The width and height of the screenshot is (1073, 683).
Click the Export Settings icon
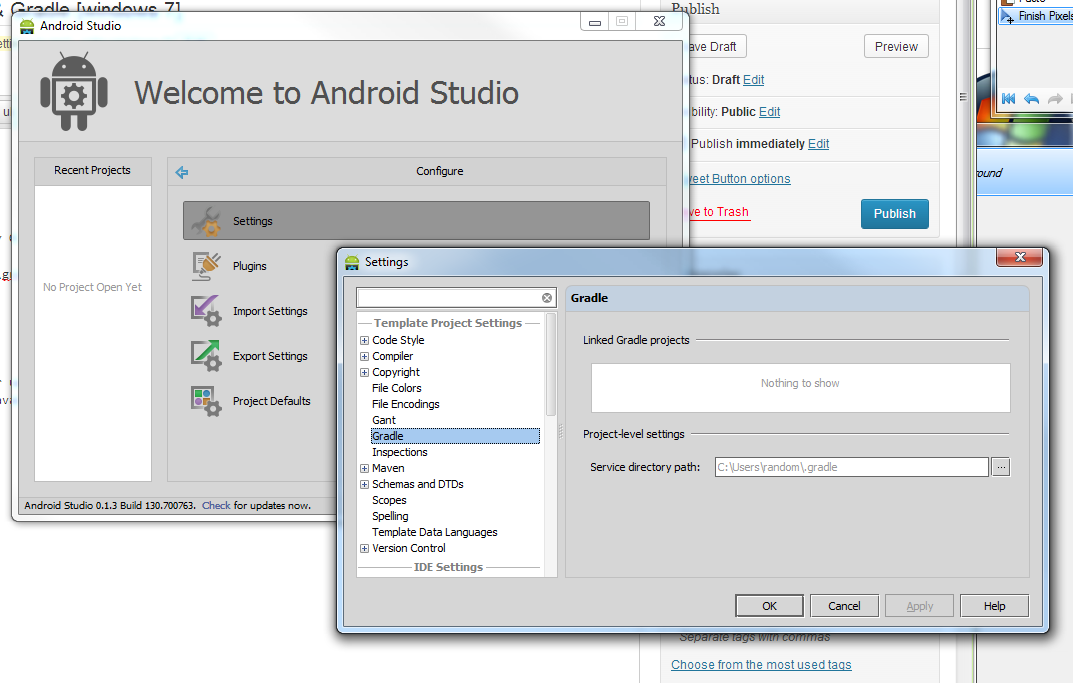point(206,356)
